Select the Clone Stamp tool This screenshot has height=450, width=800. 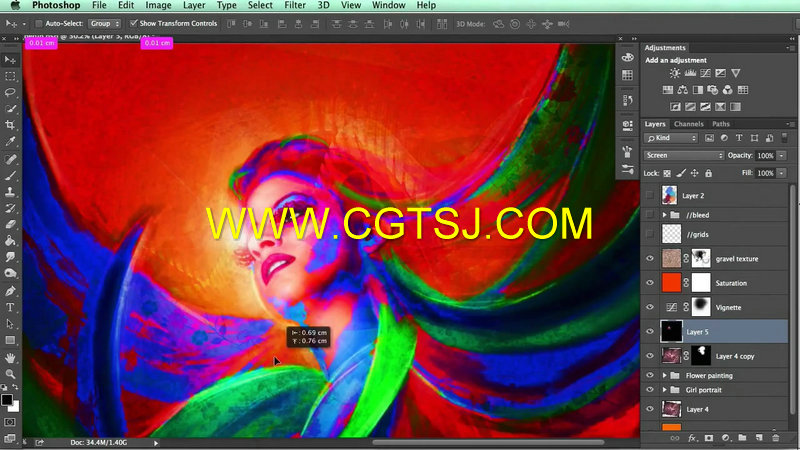tap(10, 192)
